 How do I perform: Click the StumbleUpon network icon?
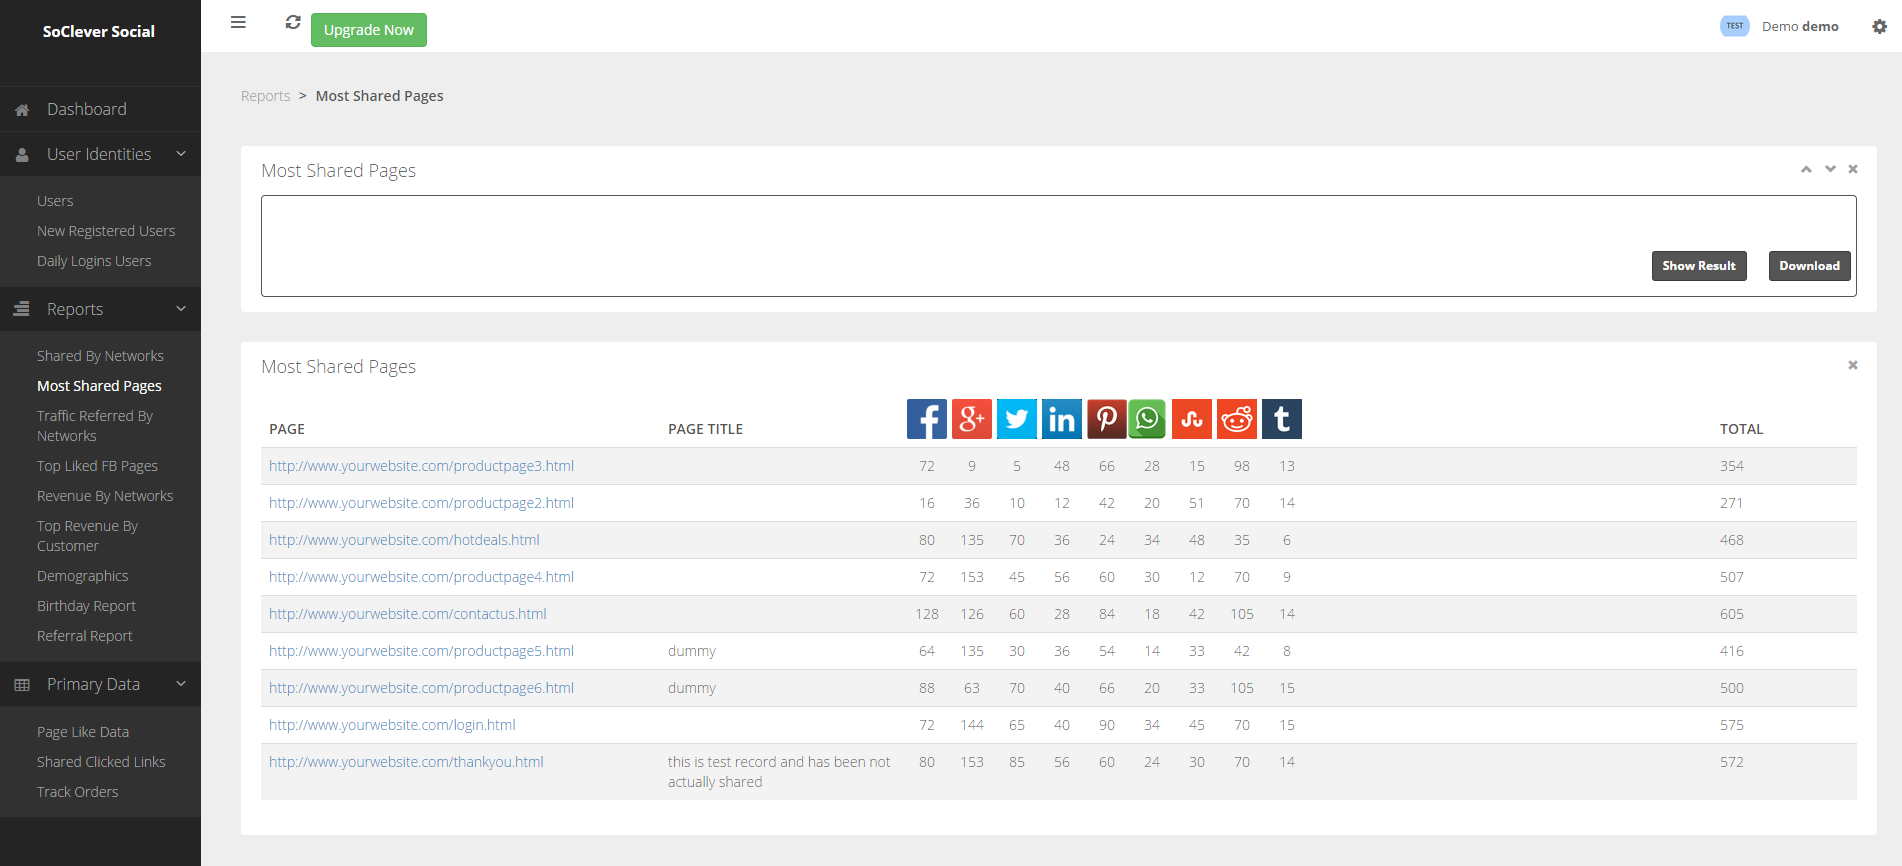pos(1192,419)
